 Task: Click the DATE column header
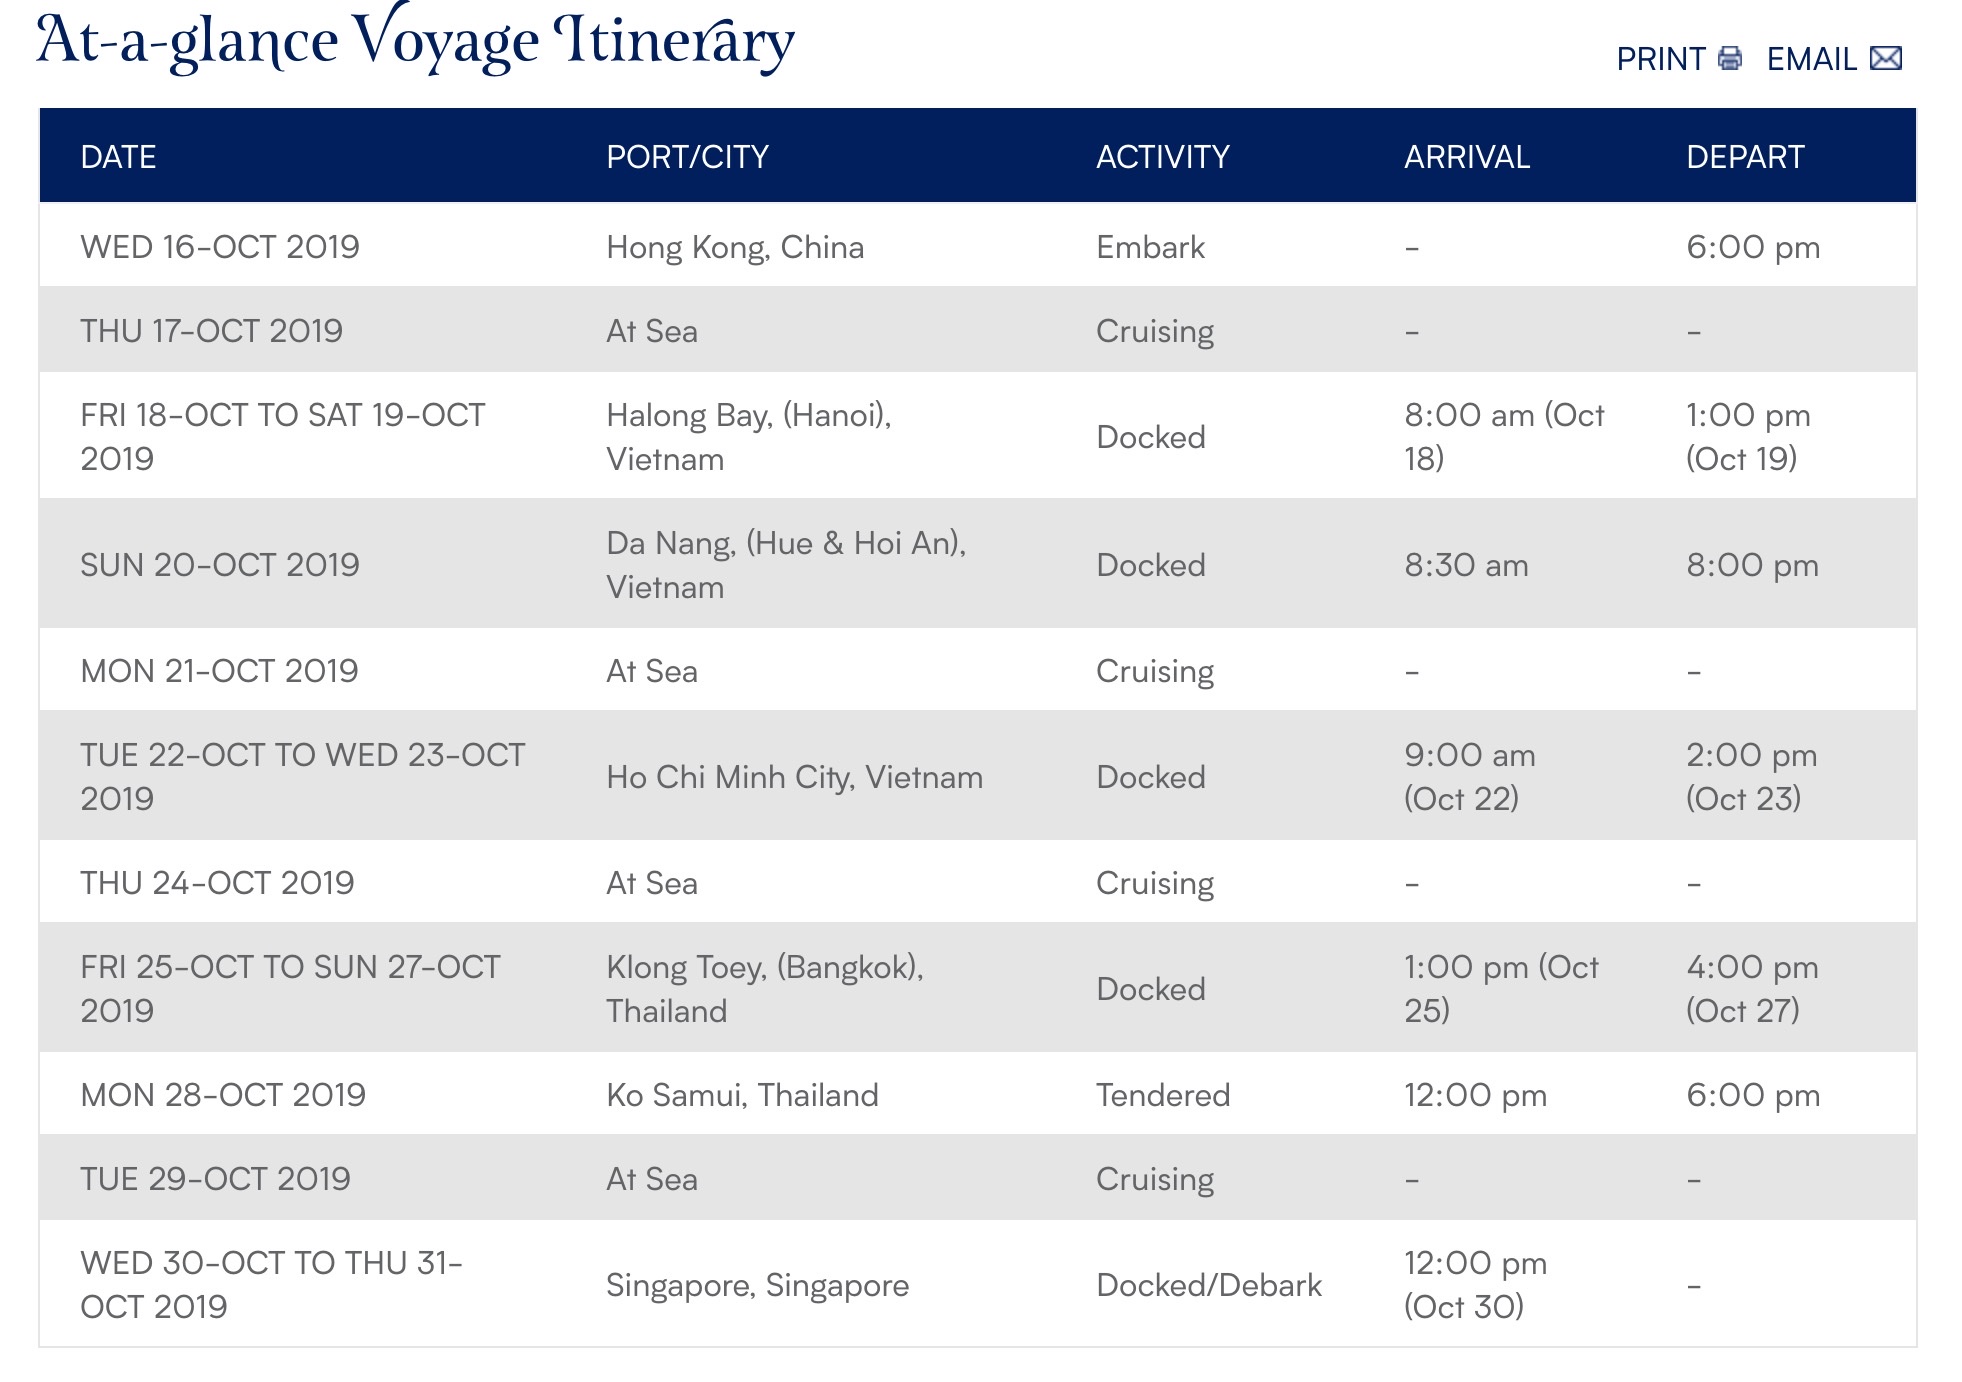(x=118, y=157)
